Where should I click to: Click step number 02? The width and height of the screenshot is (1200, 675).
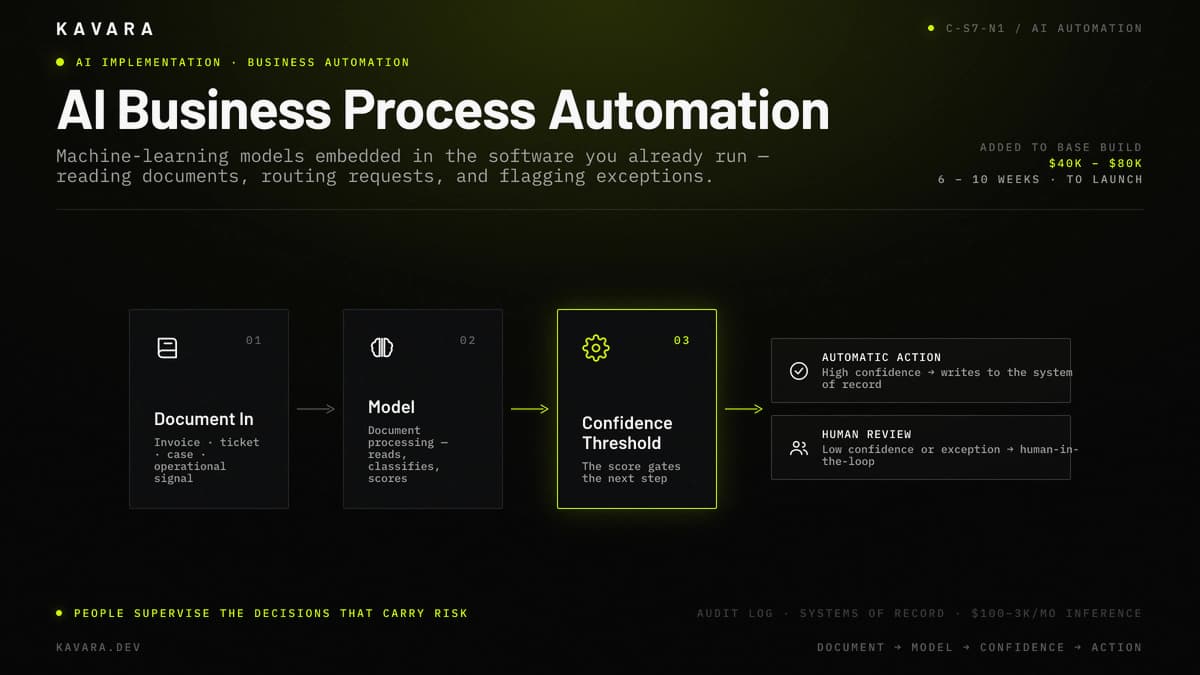click(x=468, y=340)
